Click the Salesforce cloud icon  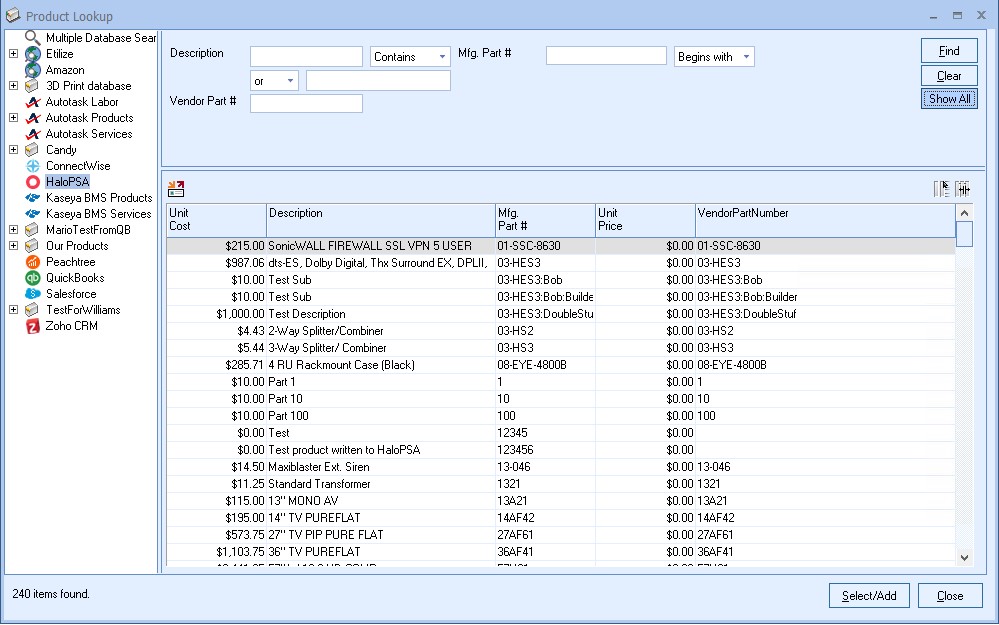pyautogui.click(x=33, y=294)
